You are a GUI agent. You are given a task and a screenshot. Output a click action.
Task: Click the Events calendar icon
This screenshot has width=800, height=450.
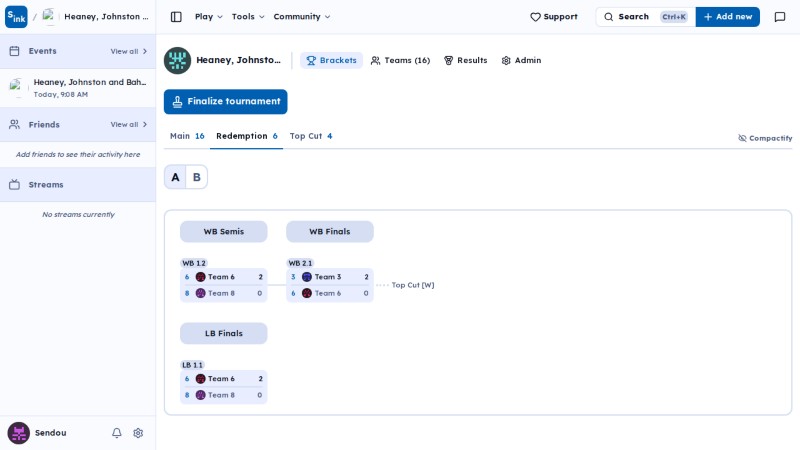[x=14, y=51]
